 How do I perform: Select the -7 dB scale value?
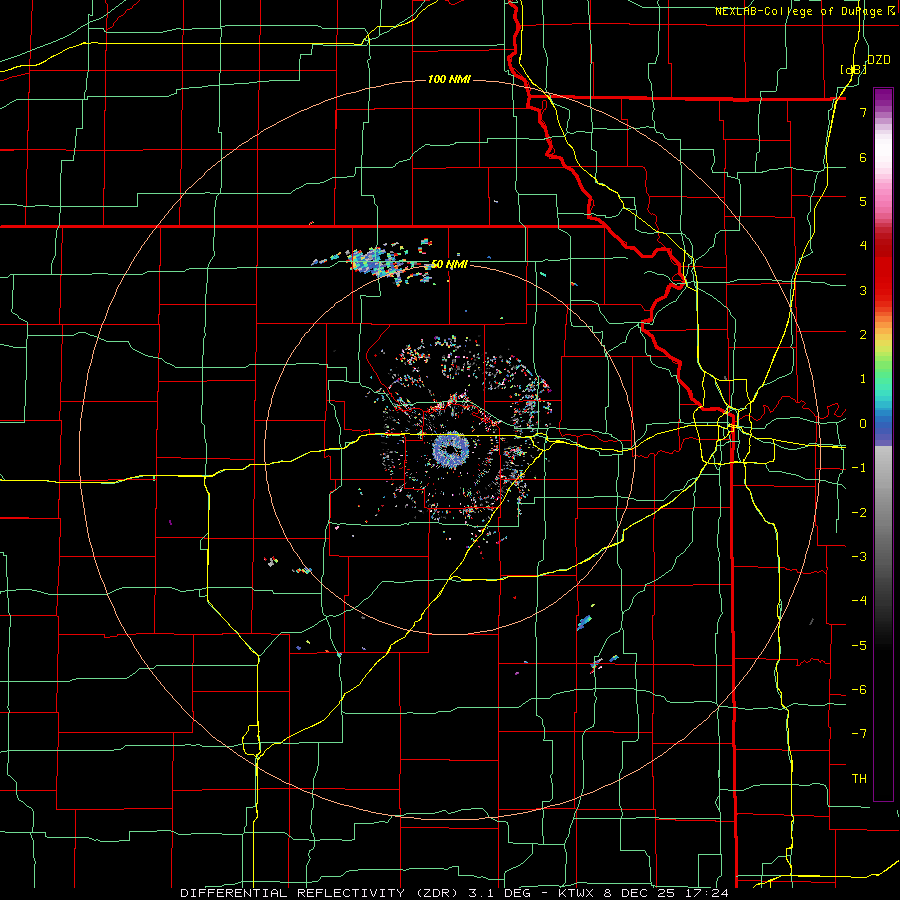[859, 734]
